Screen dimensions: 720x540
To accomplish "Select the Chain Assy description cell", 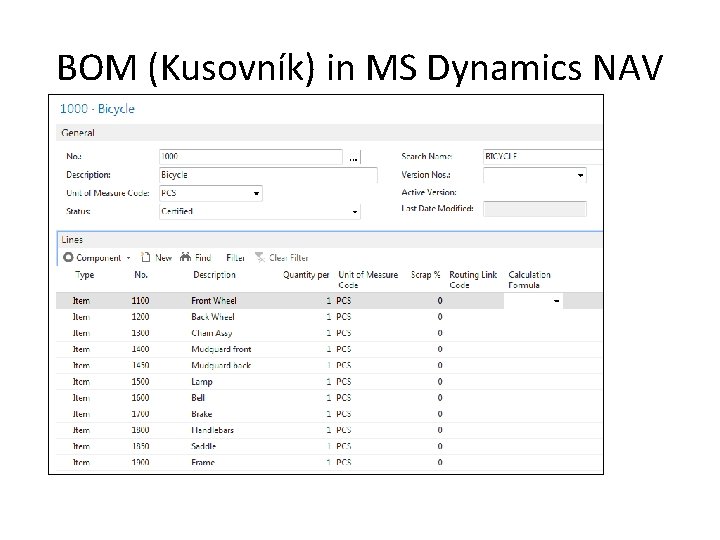I will coord(212,333).
